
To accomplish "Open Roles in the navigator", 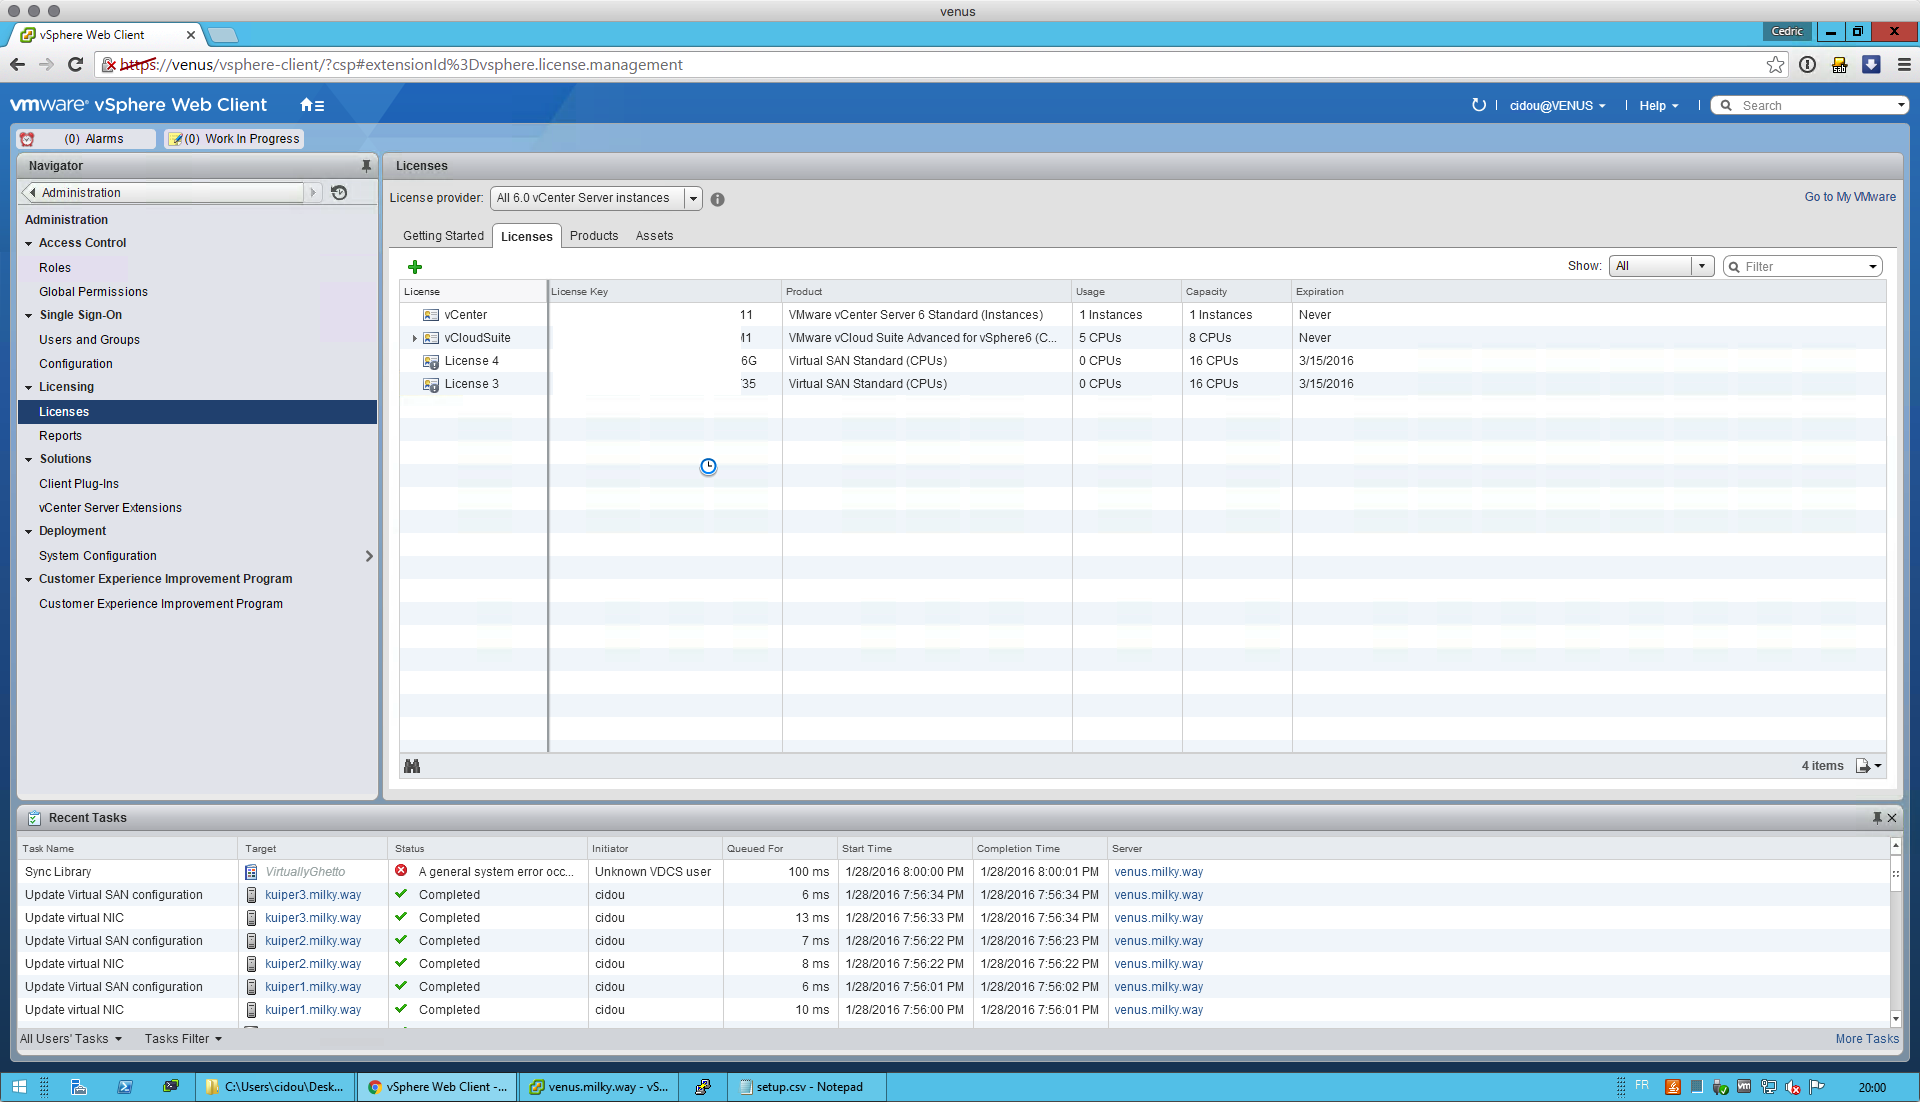I will coord(55,268).
